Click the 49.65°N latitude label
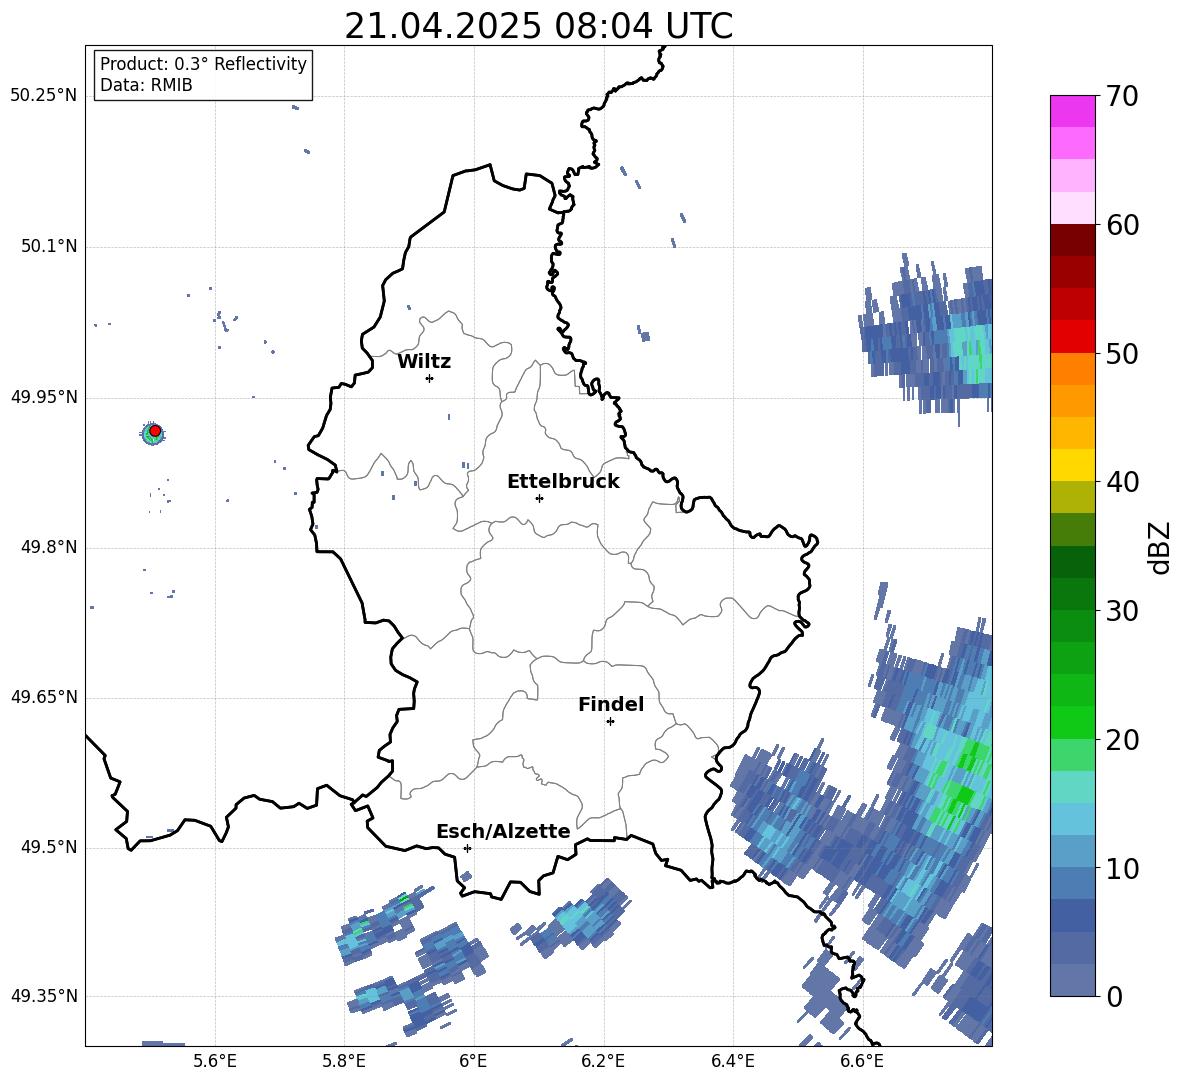This screenshot has width=1184, height=1081. pyautogui.click(x=44, y=697)
